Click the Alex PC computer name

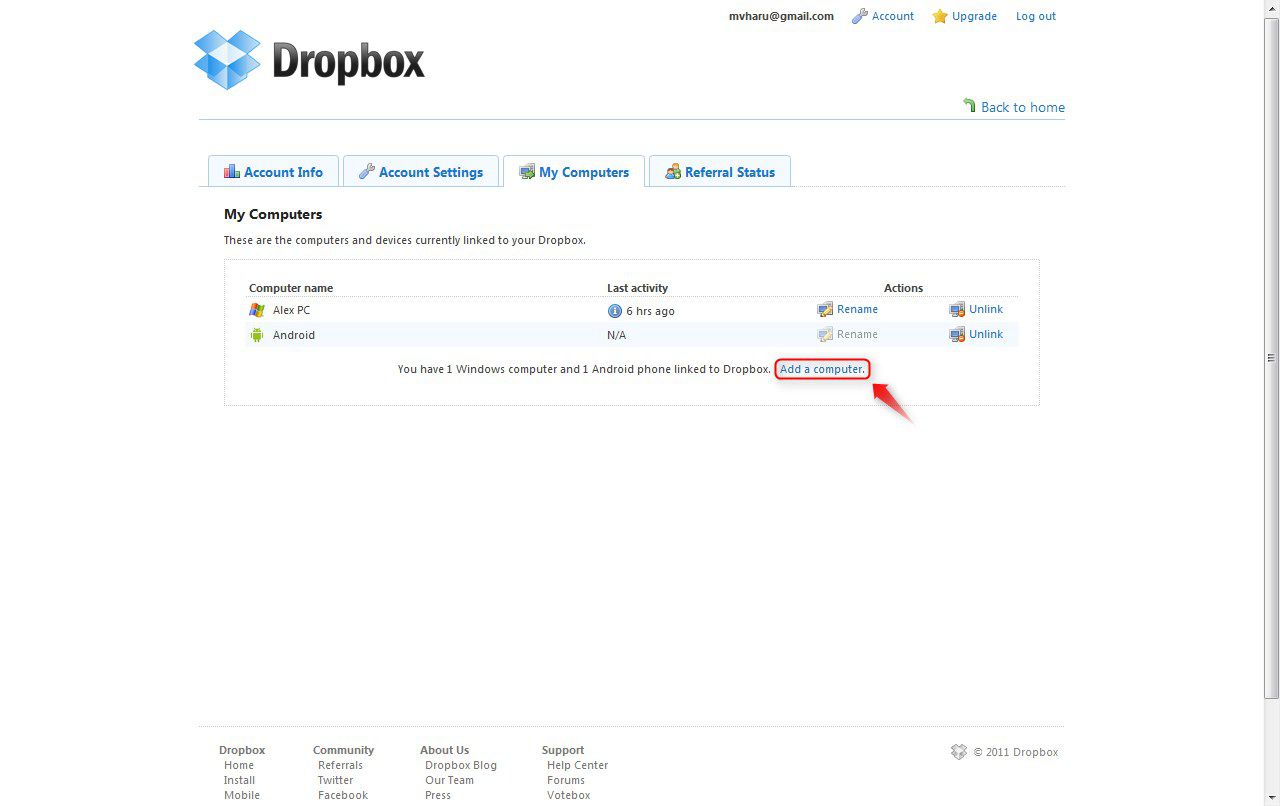(x=292, y=310)
